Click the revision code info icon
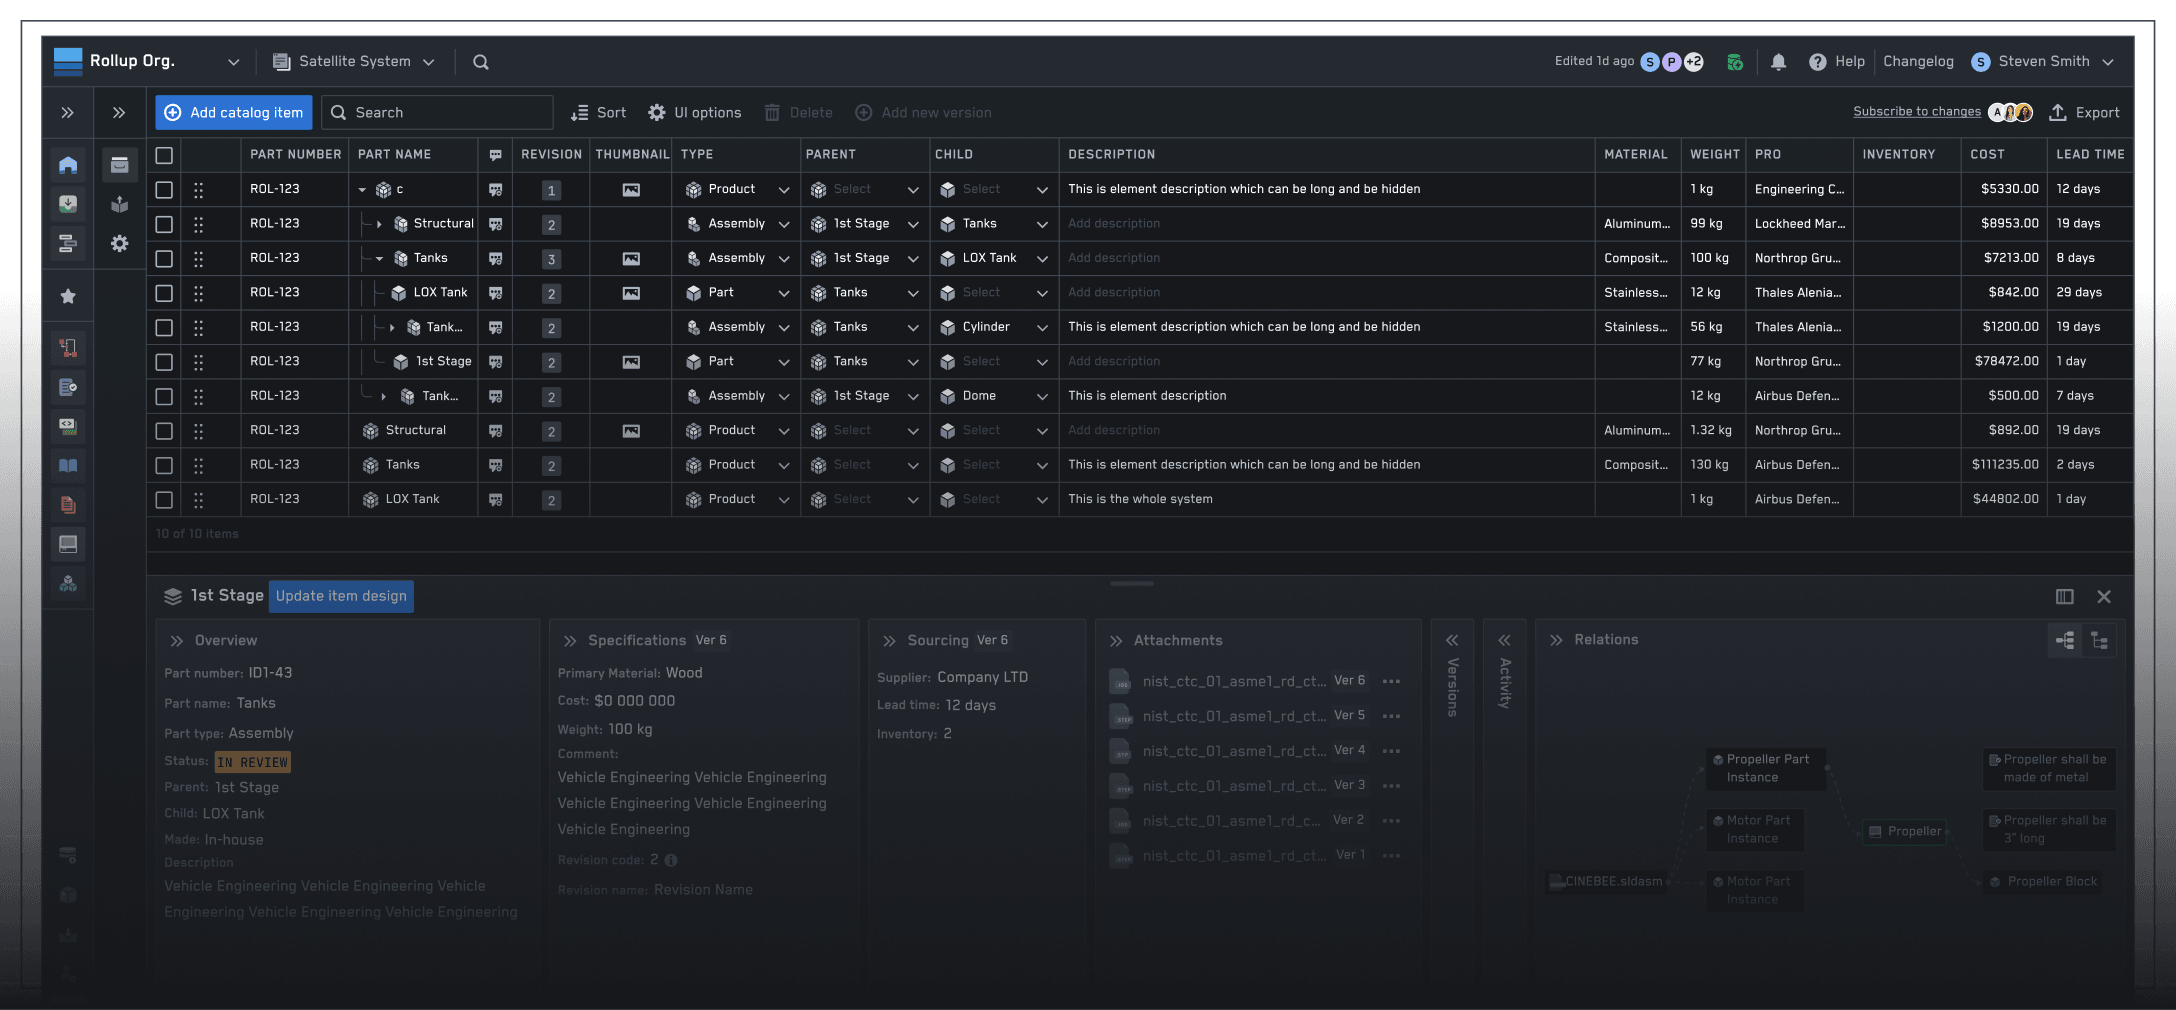 [671, 860]
